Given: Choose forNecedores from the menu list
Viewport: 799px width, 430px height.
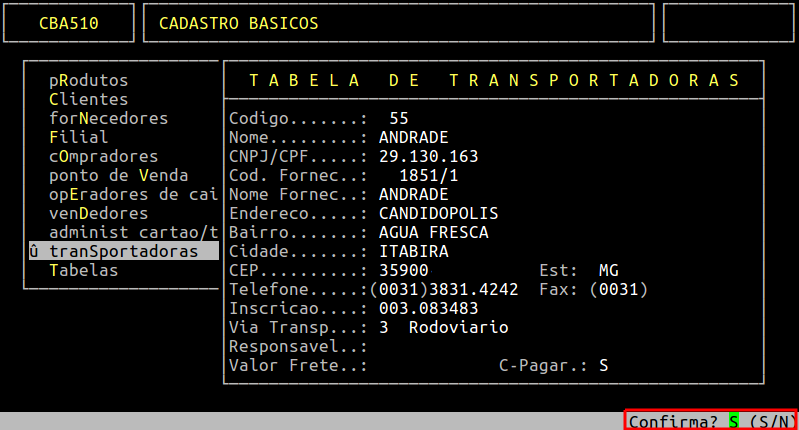Looking at the screenshot, I should coord(108,118).
